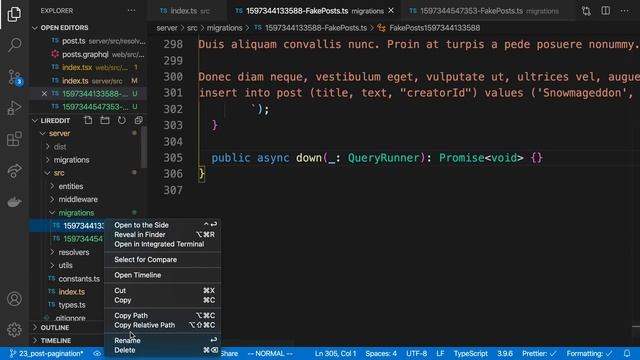Image resolution: width=640 pixels, height=360 pixels.
Task: Collapse all folders in LIREDDIT explorer
Action: click(139, 120)
